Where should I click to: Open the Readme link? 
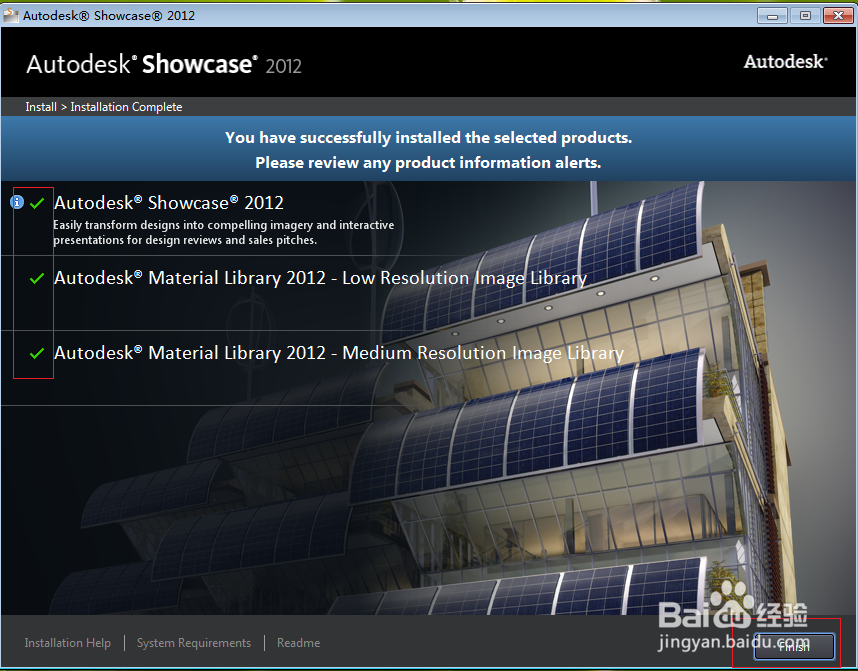coord(299,643)
